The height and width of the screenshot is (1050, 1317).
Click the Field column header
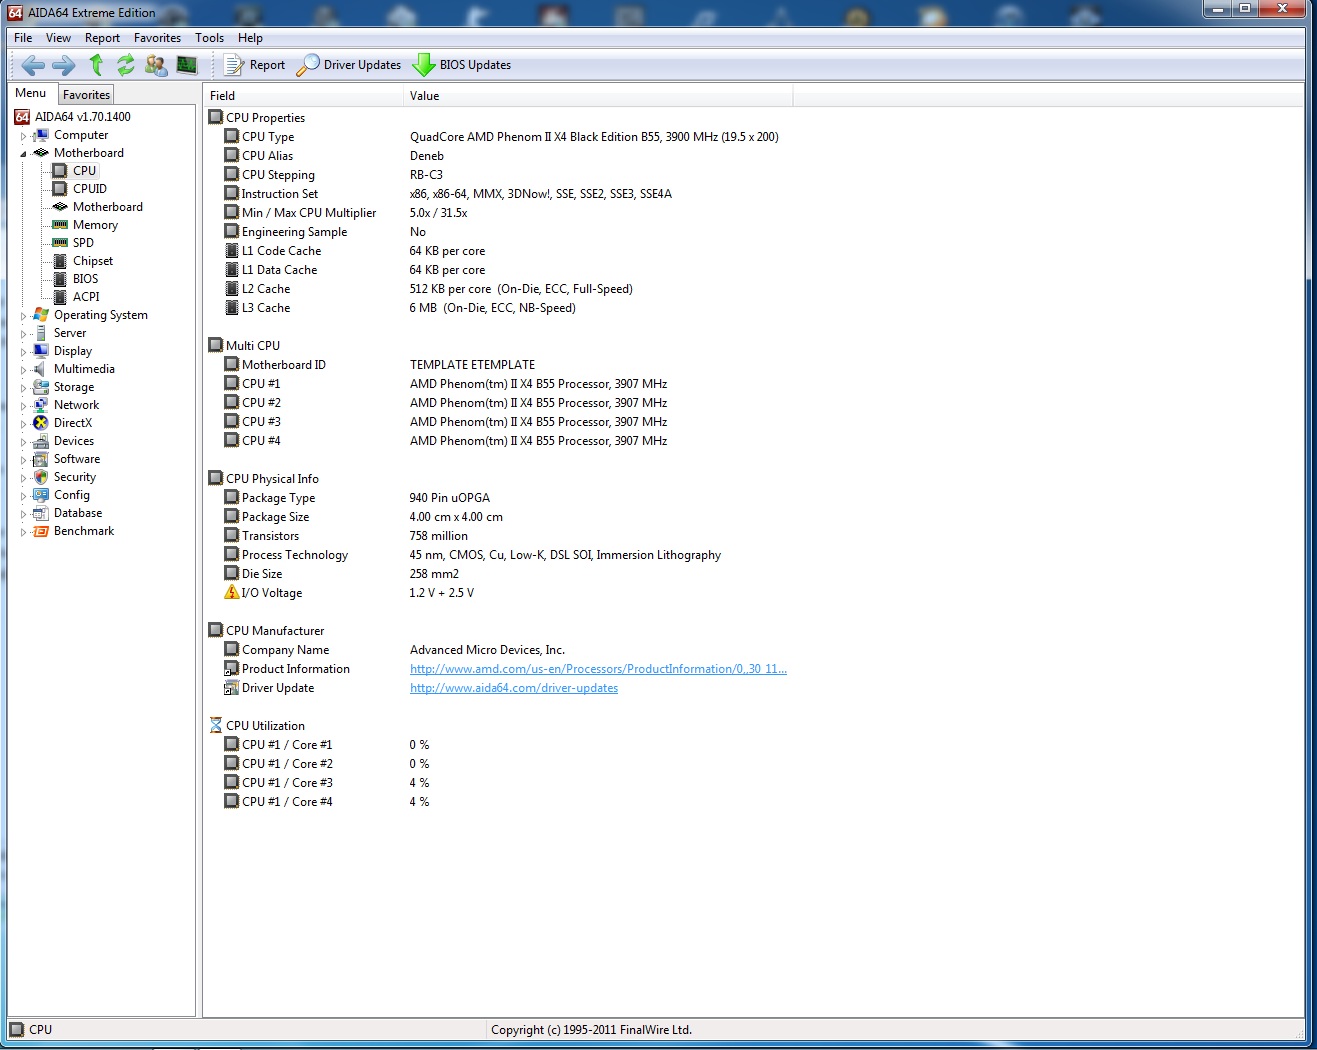pyautogui.click(x=304, y=96)
